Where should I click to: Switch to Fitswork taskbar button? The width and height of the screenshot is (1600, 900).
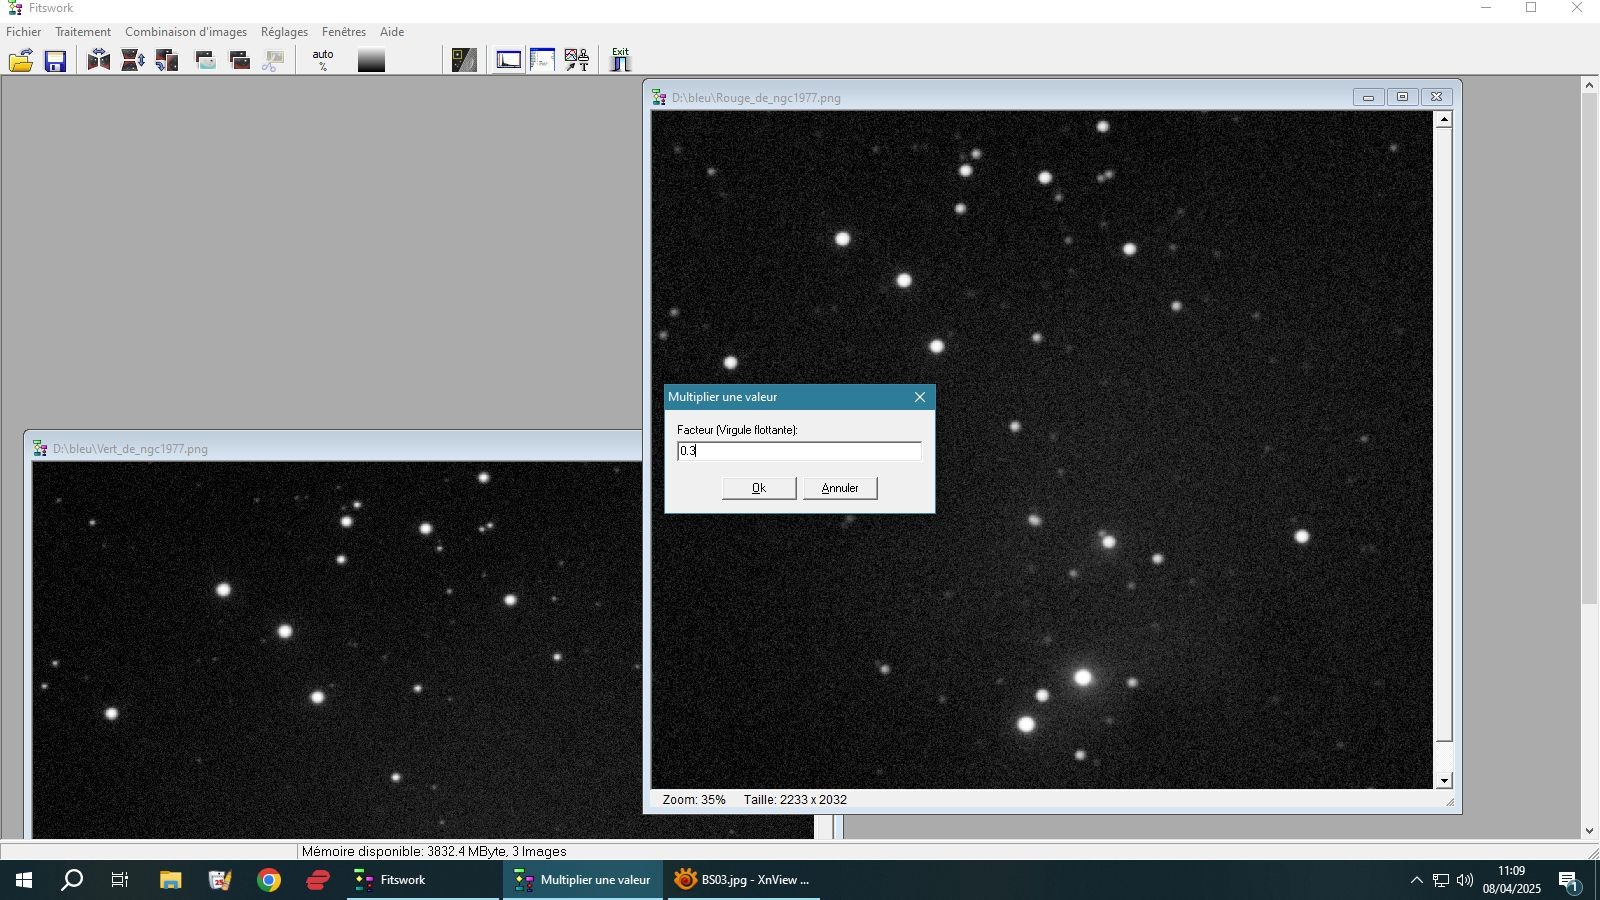point(423,880)
